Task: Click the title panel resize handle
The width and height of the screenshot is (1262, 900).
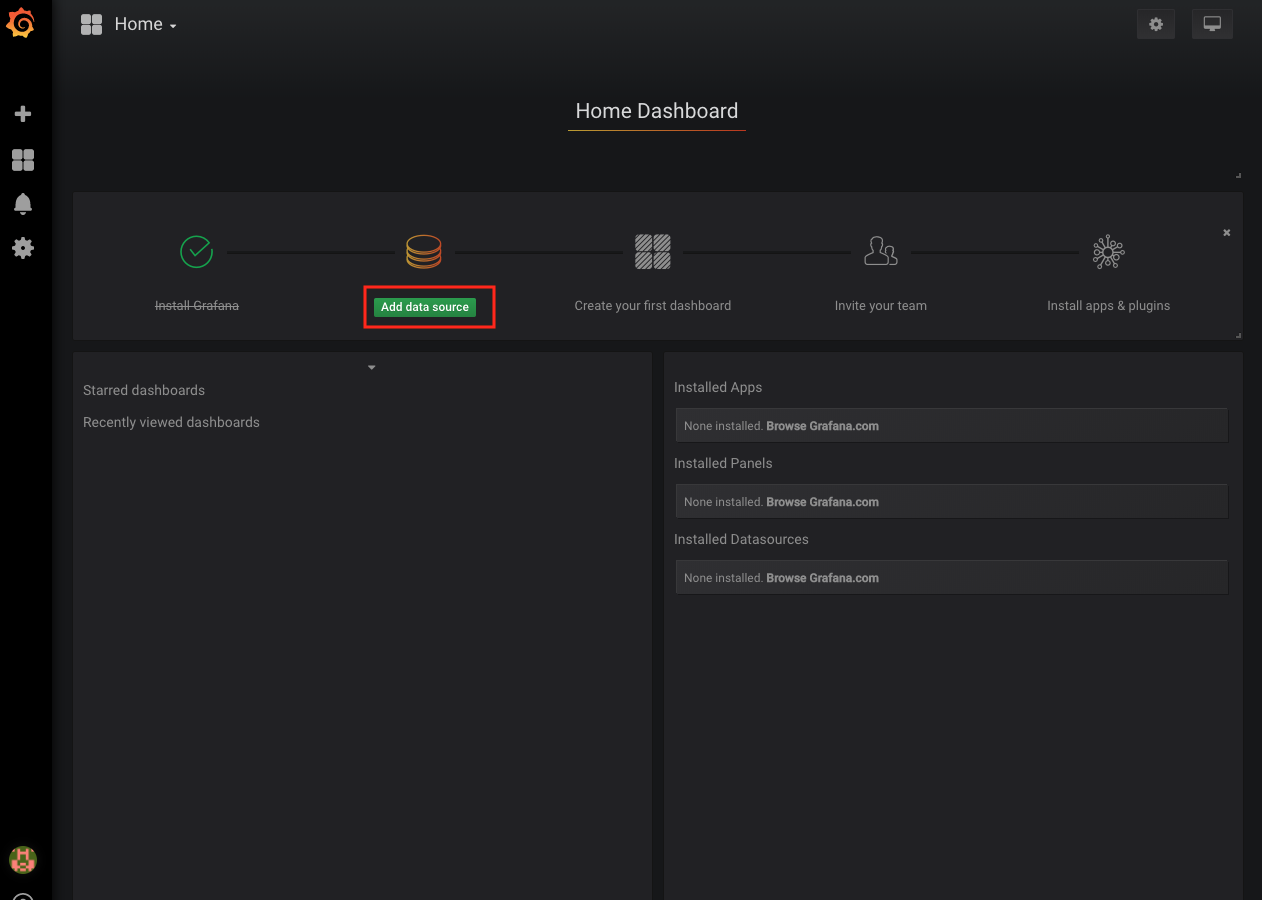Action: [1238, 175]
